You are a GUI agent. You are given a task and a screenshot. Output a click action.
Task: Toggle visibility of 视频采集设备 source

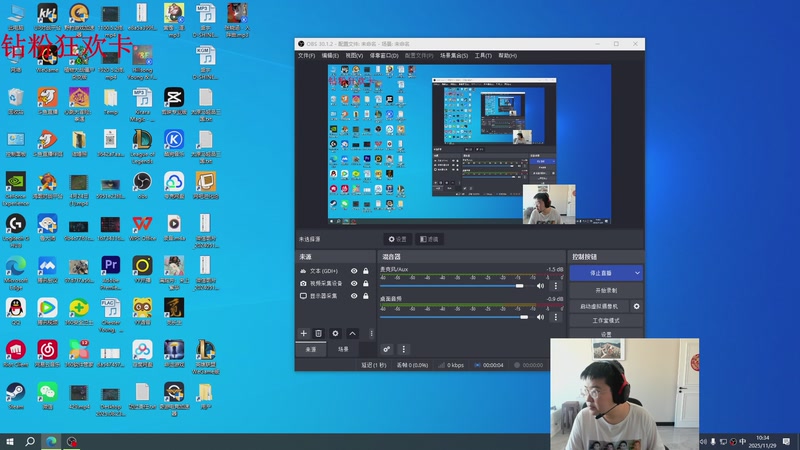(354, 283)
